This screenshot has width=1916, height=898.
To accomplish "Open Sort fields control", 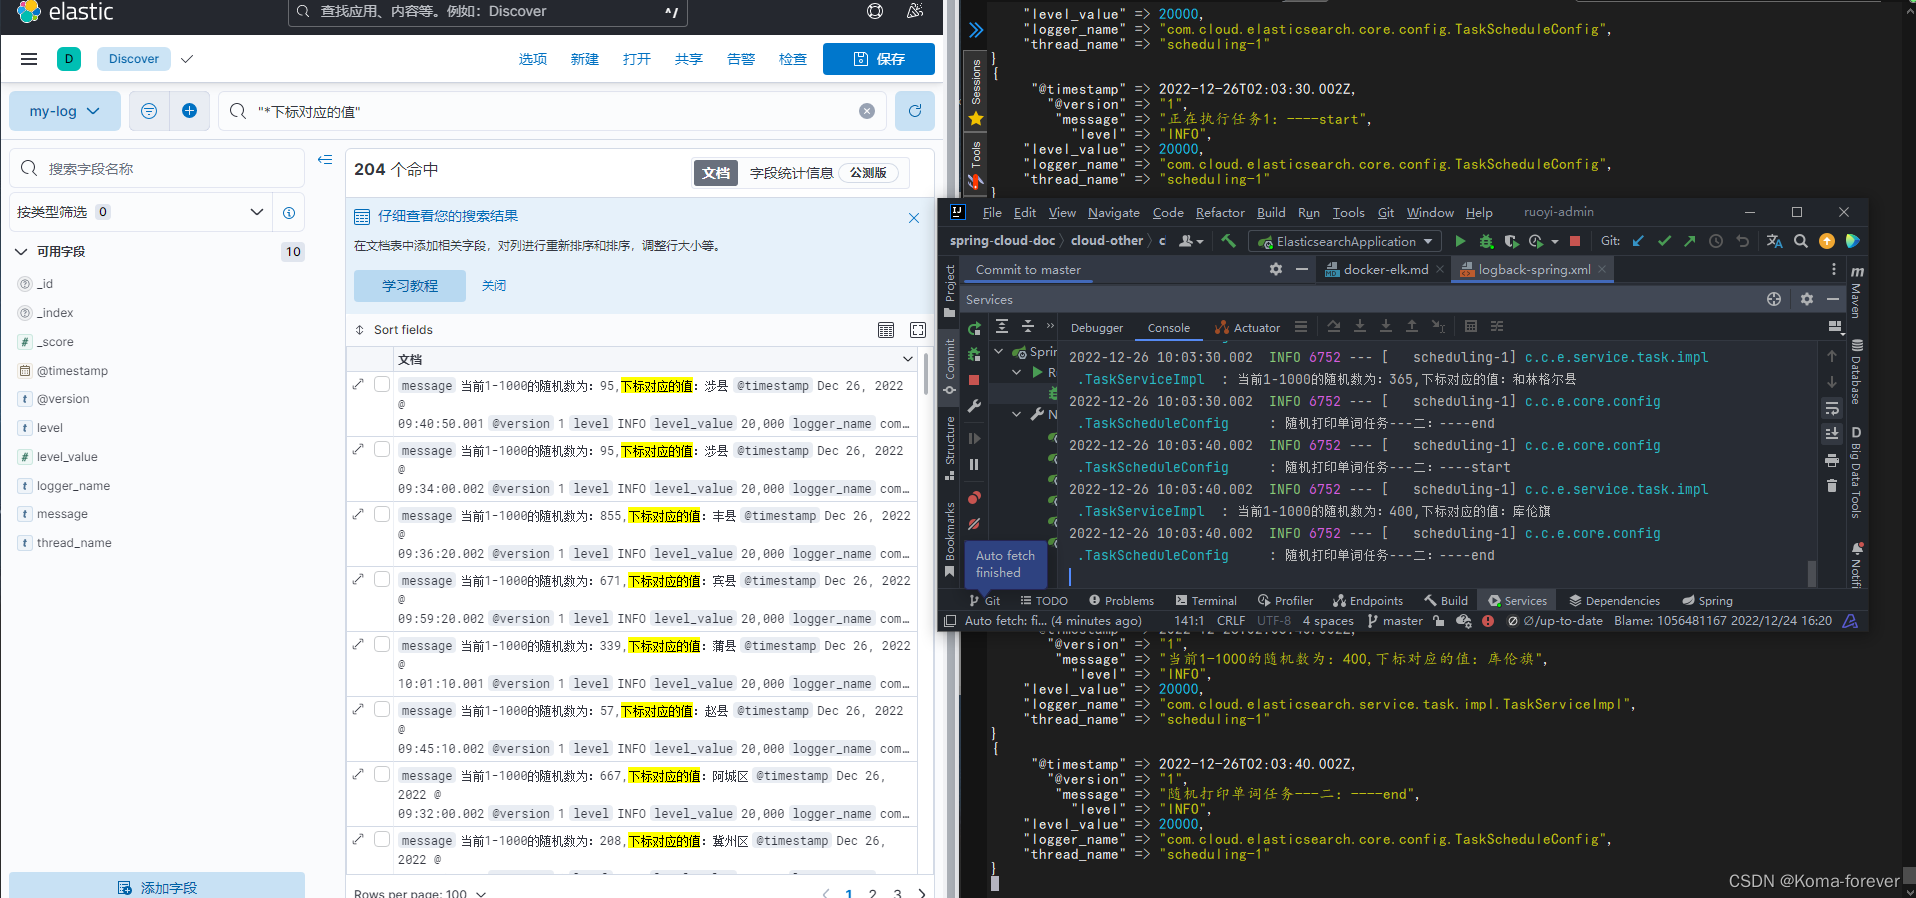I will (394, 330).
